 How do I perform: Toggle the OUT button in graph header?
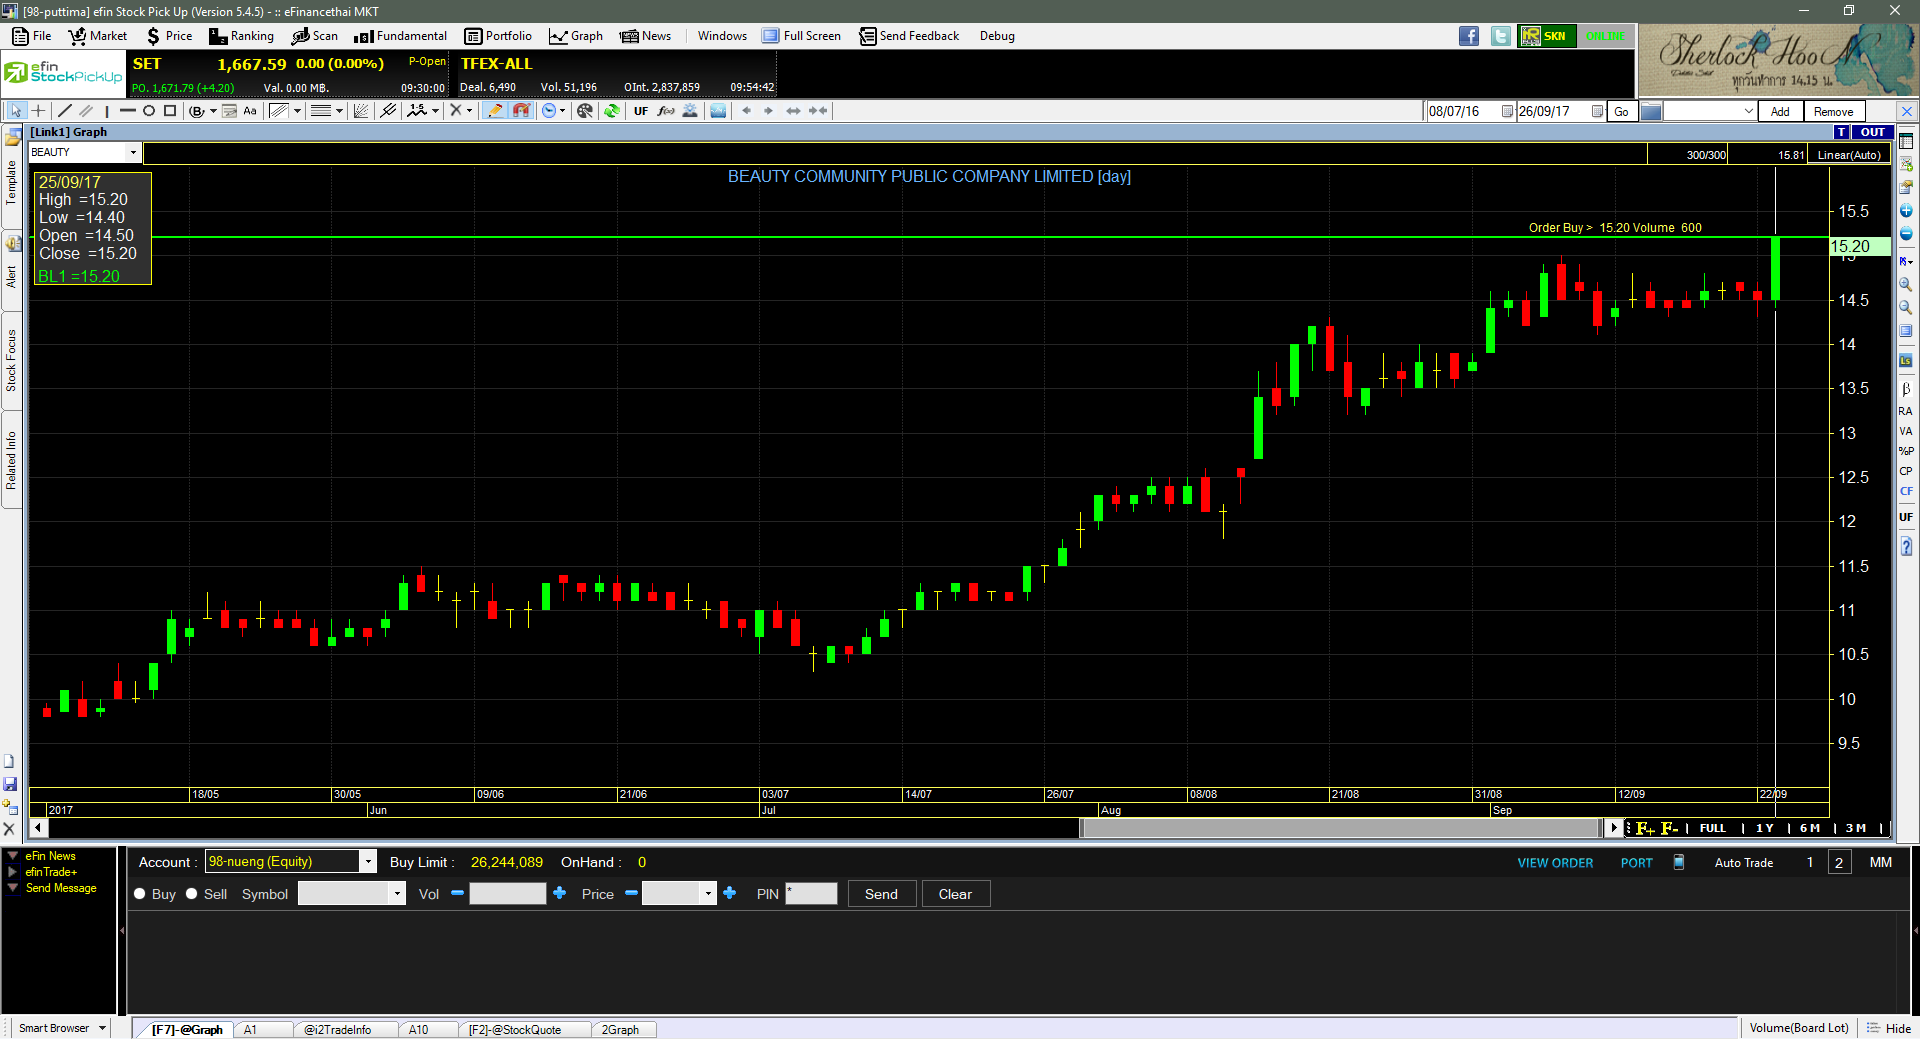tap(1872, 132)
